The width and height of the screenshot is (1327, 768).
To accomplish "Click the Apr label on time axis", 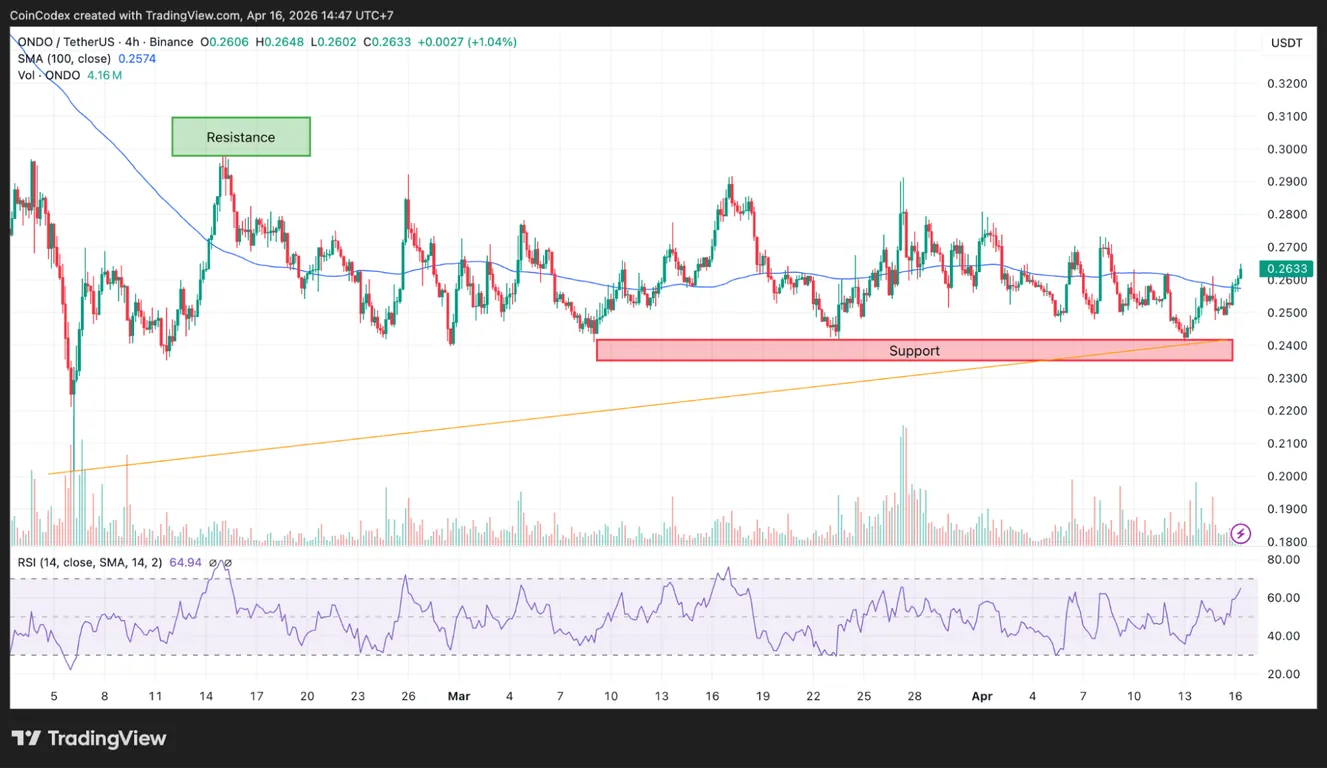I will point(982,696).
